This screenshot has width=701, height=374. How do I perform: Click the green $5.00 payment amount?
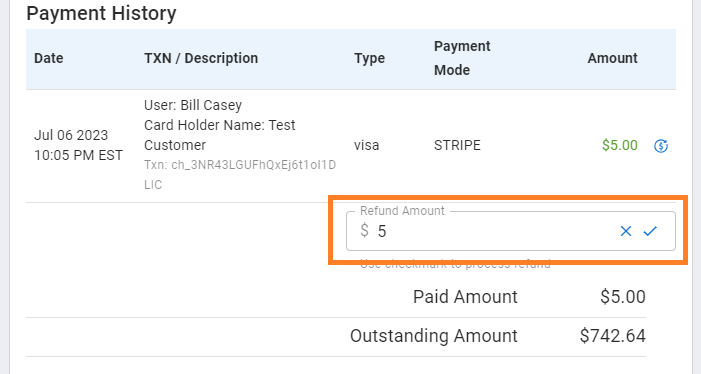point(620,145)
